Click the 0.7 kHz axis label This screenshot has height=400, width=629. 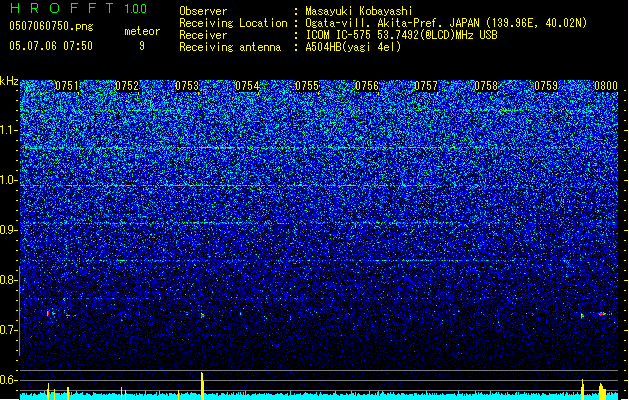pos(8,330)
